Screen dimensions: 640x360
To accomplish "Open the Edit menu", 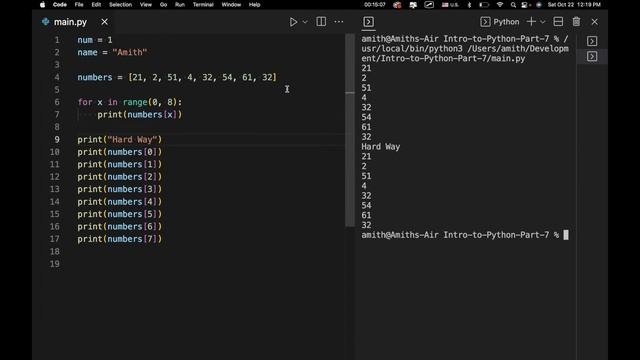I will click(x=96, y=4).
